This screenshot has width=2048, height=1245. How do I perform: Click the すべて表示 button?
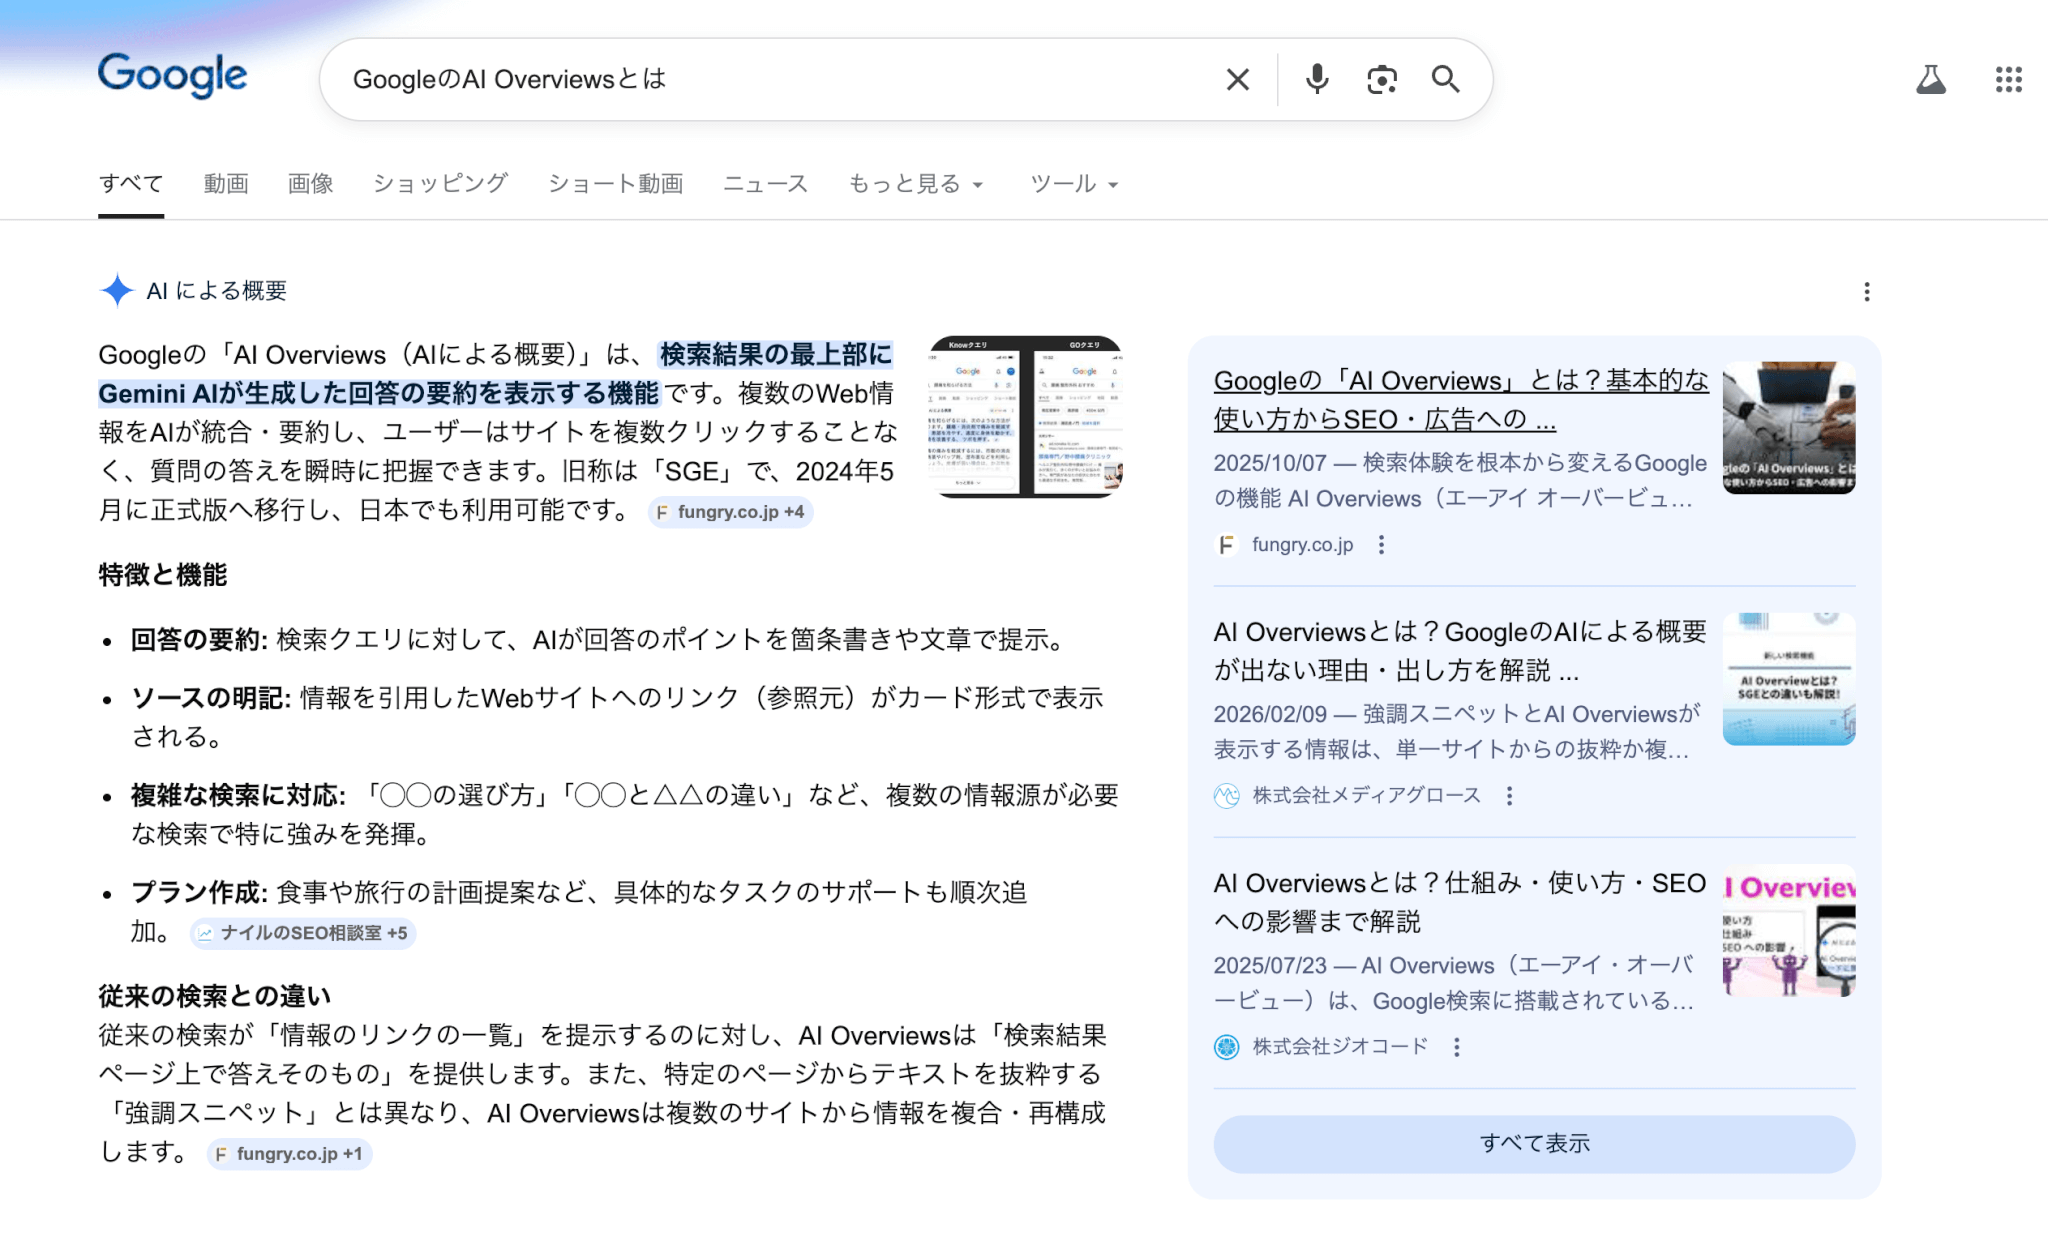[x=1533, y=1144]
